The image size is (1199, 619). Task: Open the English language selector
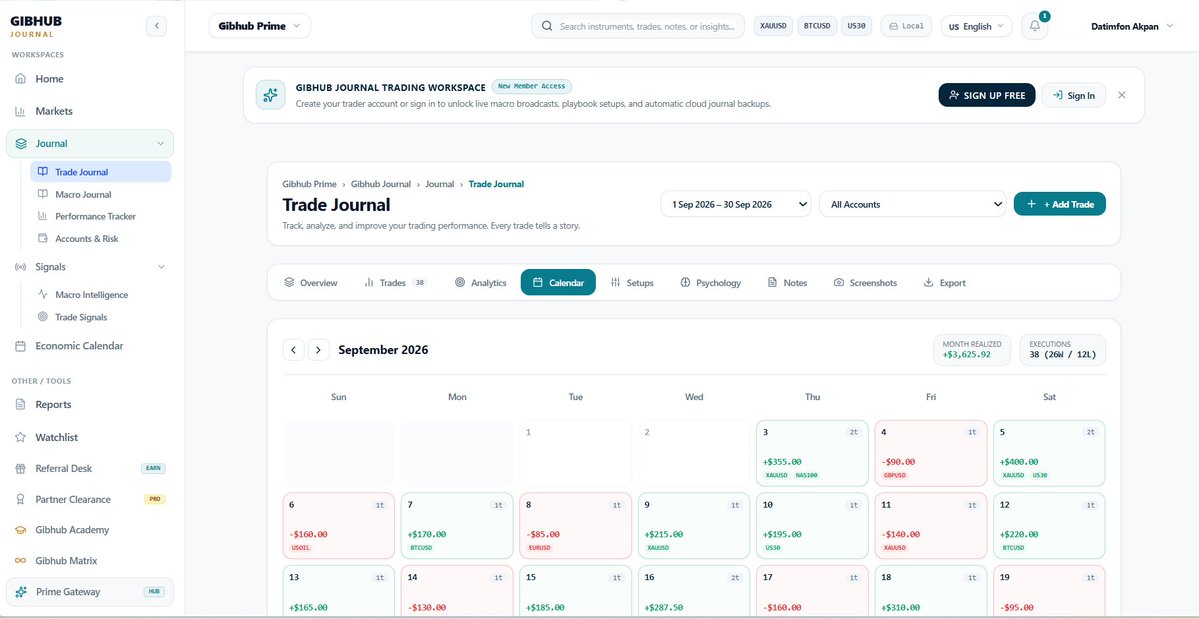pyautogui.click(x=976, y=26)
